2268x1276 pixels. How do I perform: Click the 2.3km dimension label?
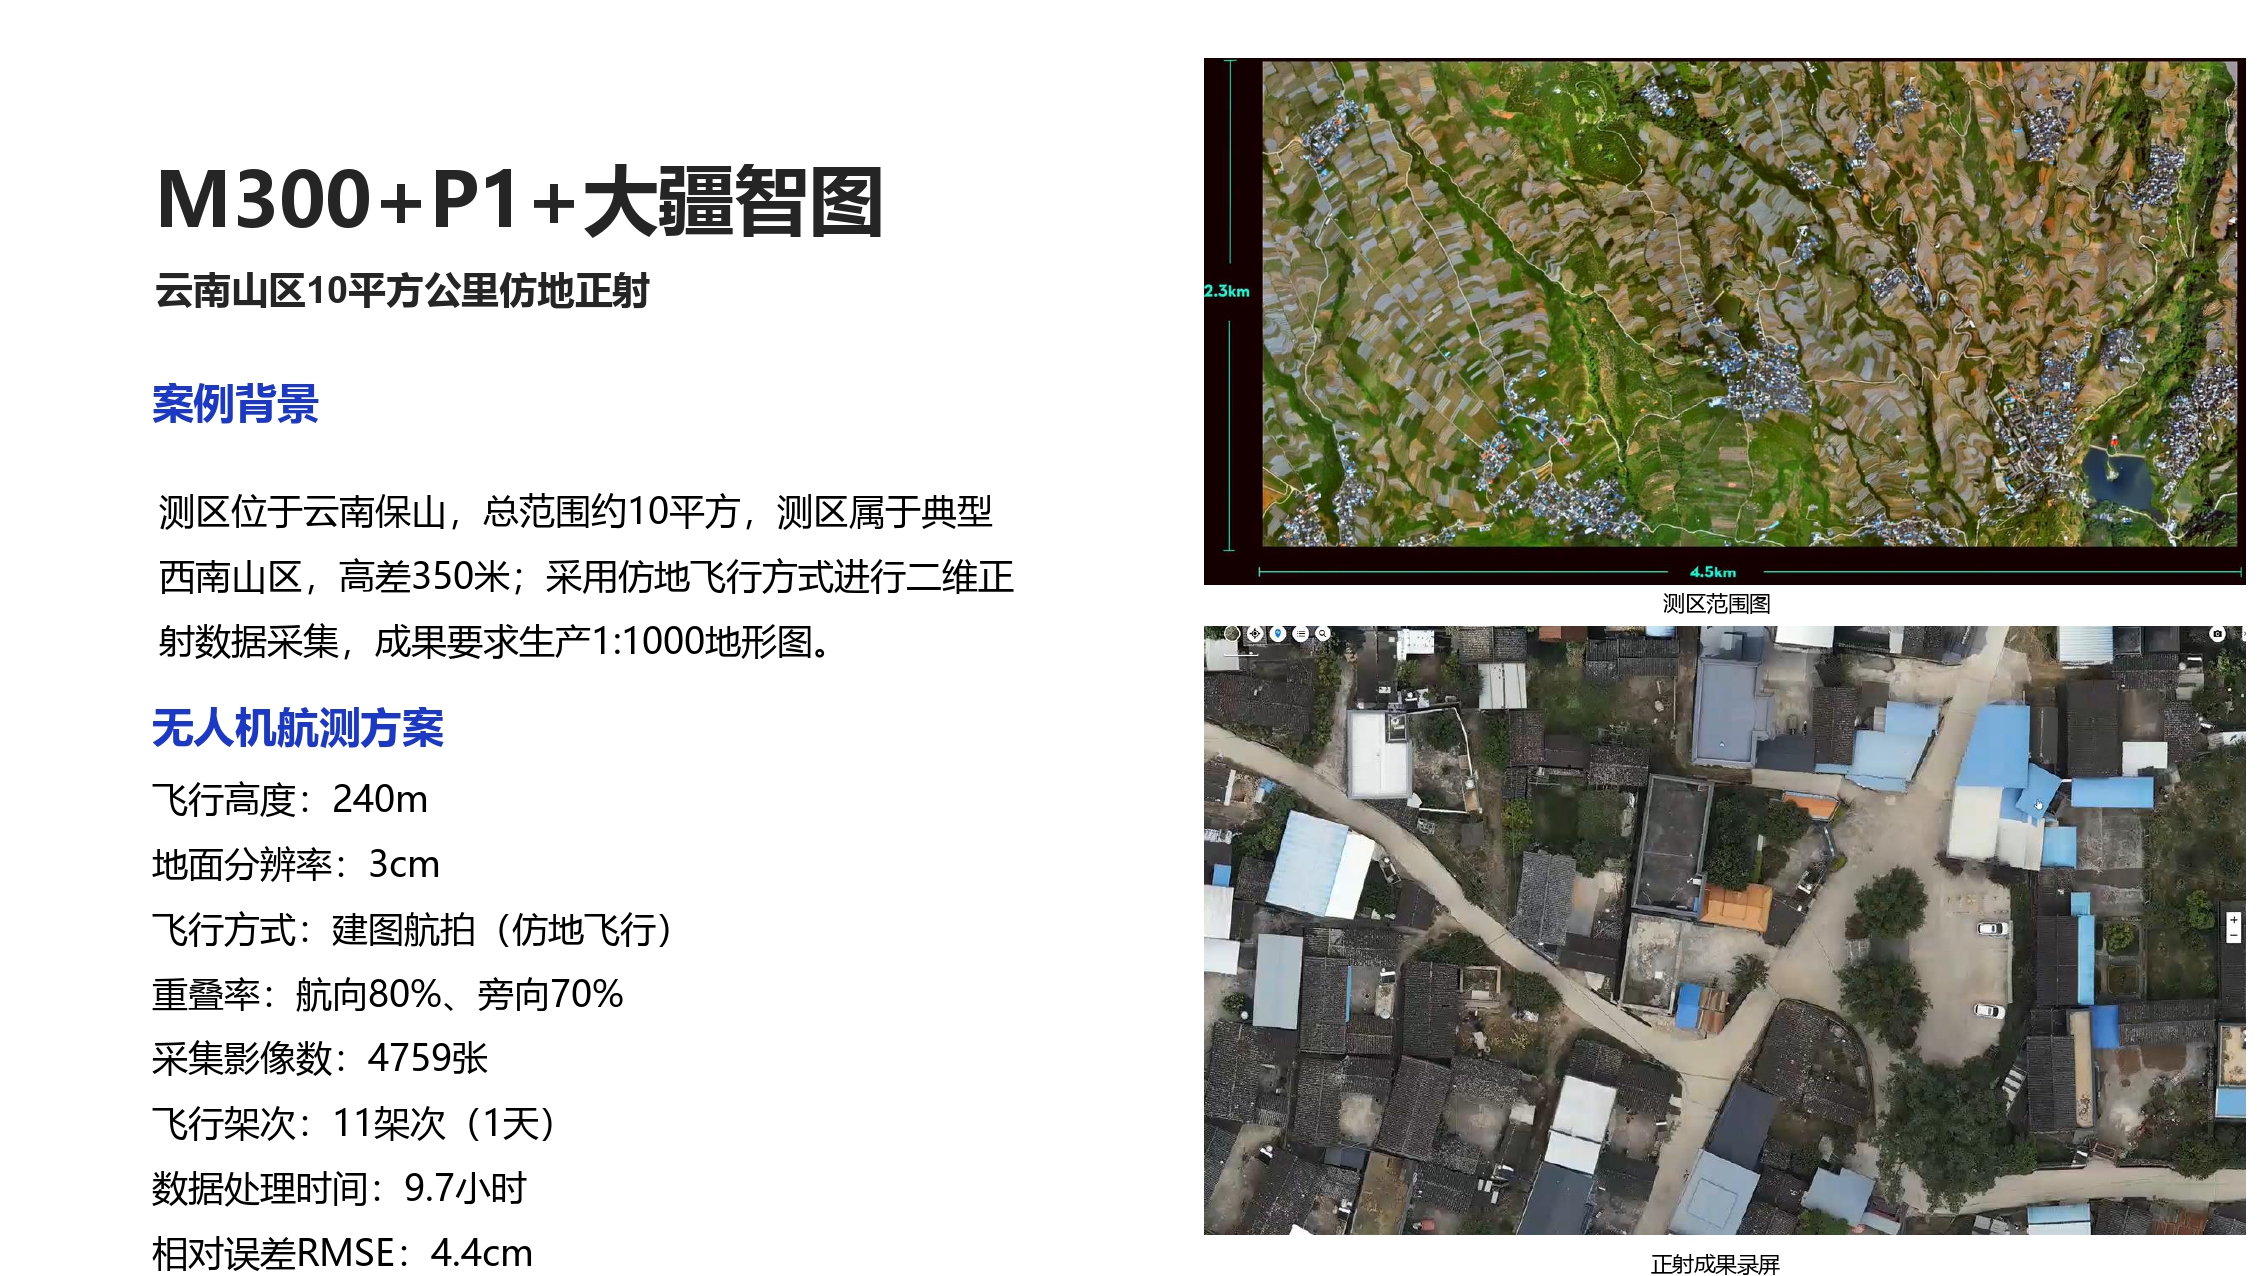[1227, 291]
